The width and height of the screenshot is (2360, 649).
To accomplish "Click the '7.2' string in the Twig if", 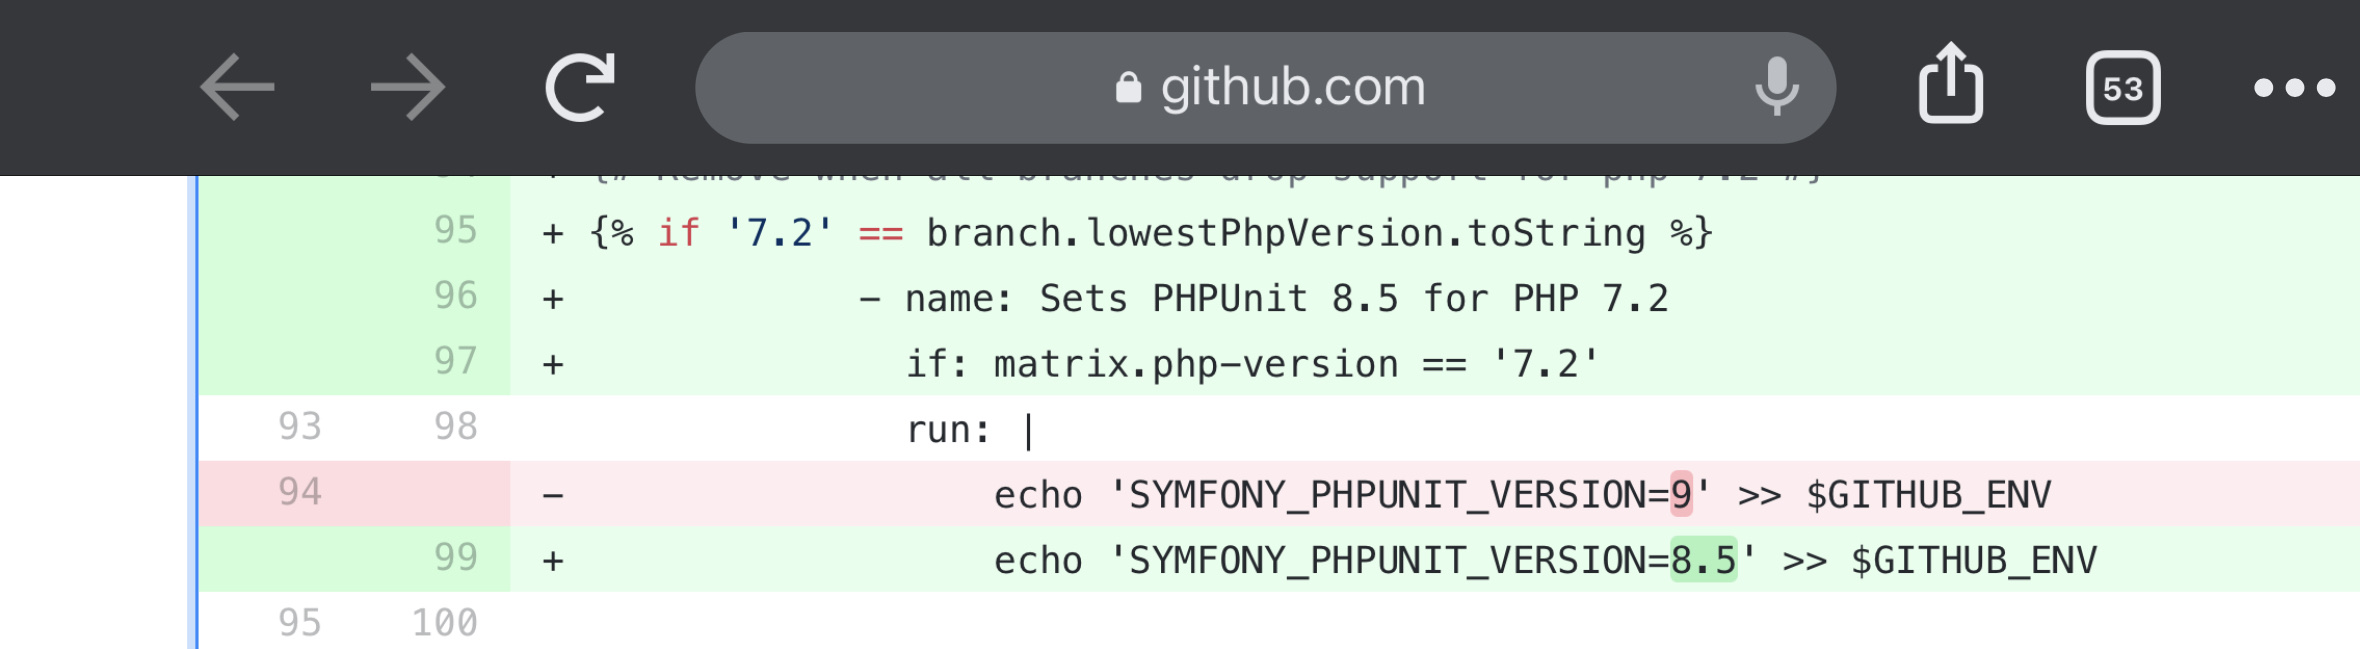I will [x=780, y=233].
